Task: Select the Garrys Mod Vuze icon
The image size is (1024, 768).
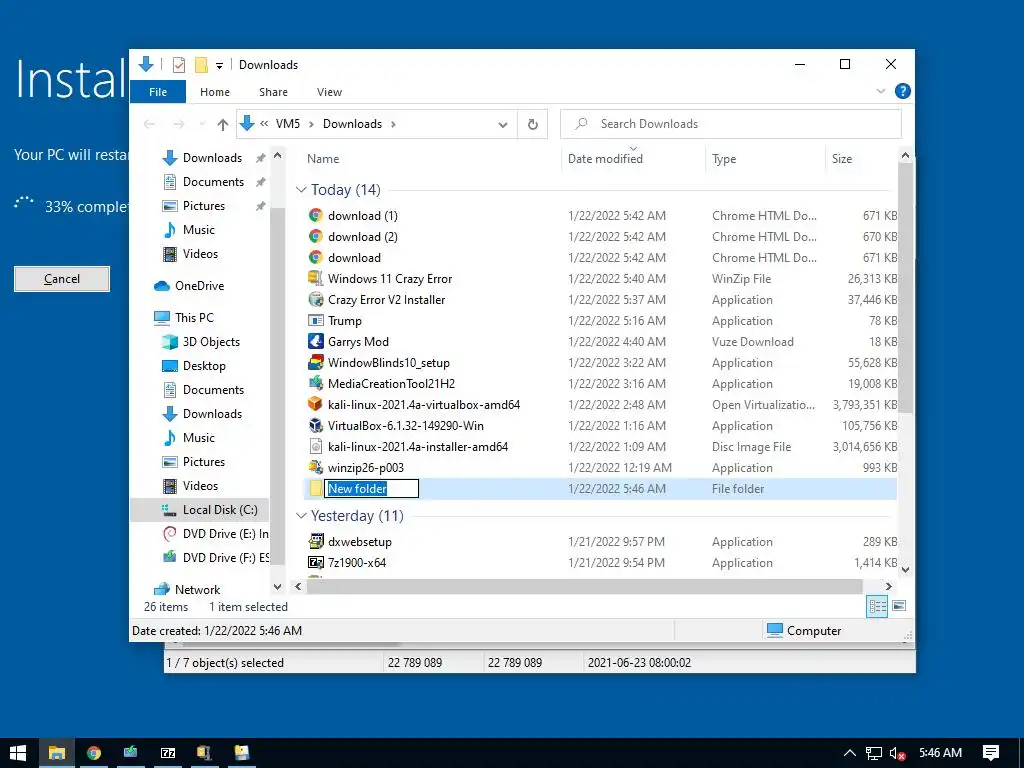Action: pyautogui.click(x=315, y=342)
